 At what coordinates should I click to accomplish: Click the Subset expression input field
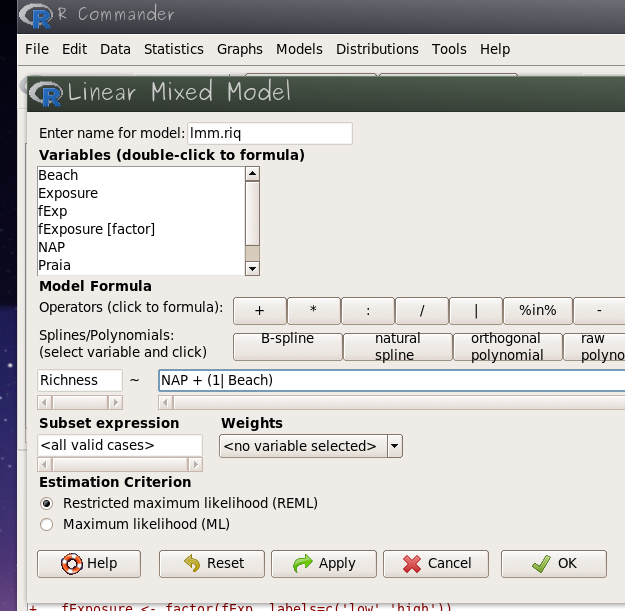point(119,445)
